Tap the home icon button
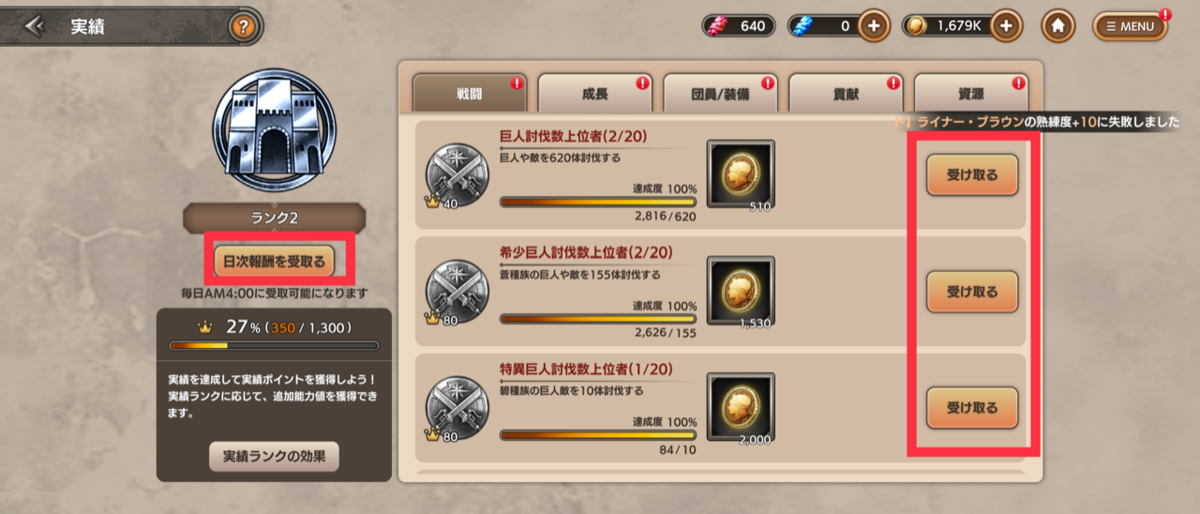 point(1058,26)
